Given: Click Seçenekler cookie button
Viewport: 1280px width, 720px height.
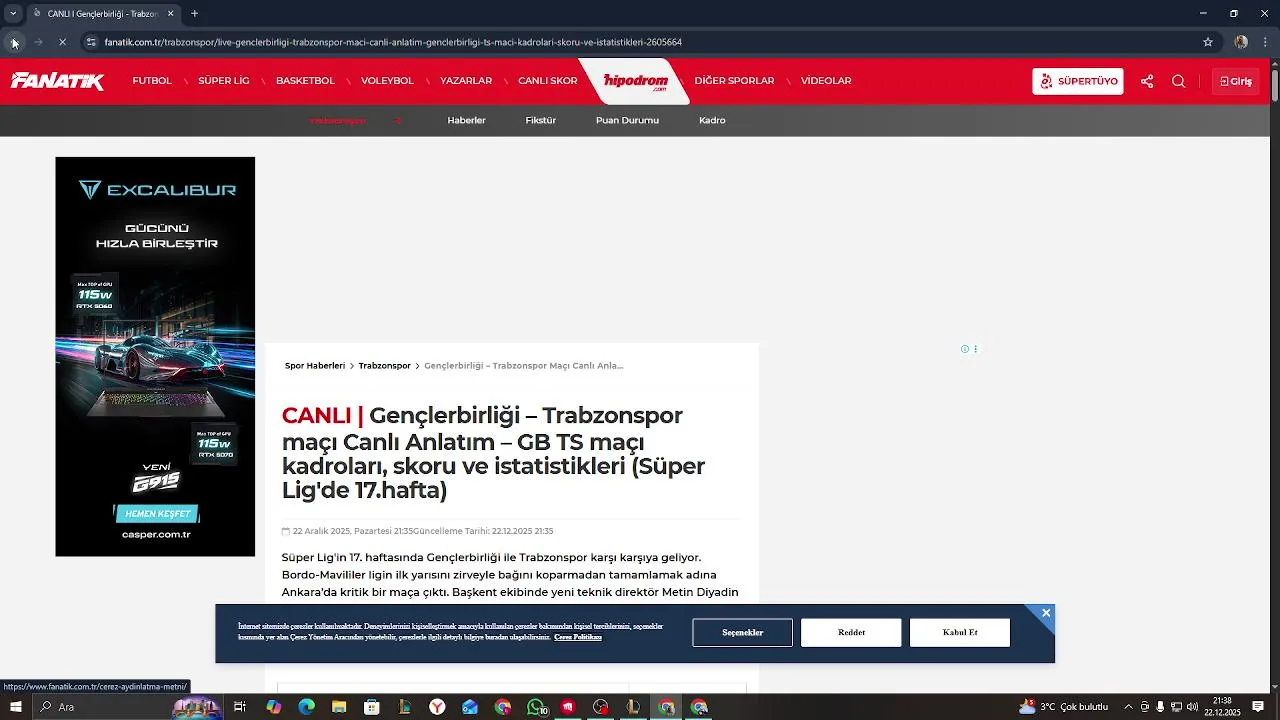Looking at the screenshot, I should [x=742, y=633].
